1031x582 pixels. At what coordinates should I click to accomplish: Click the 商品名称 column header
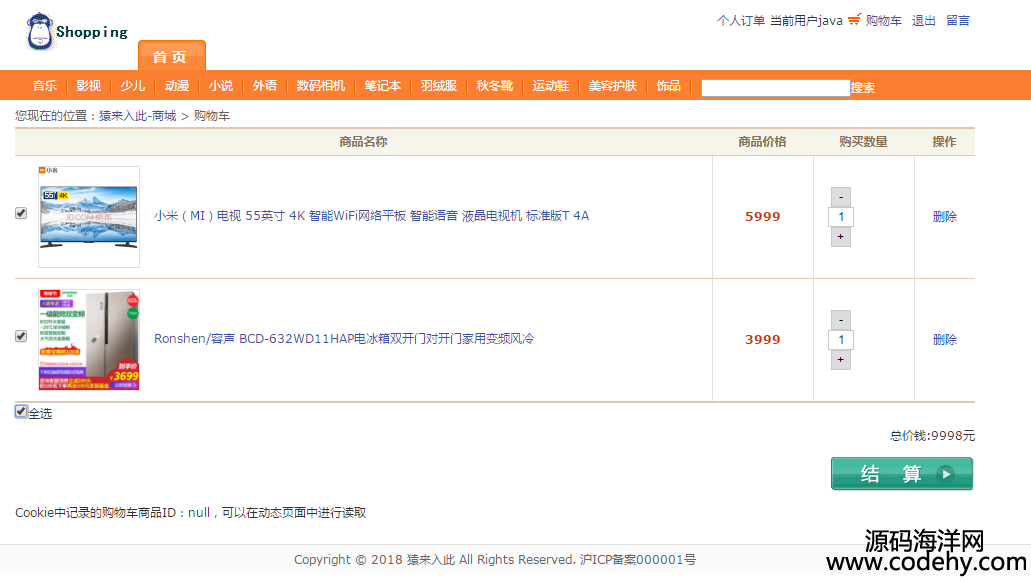(x=363, y=141)
